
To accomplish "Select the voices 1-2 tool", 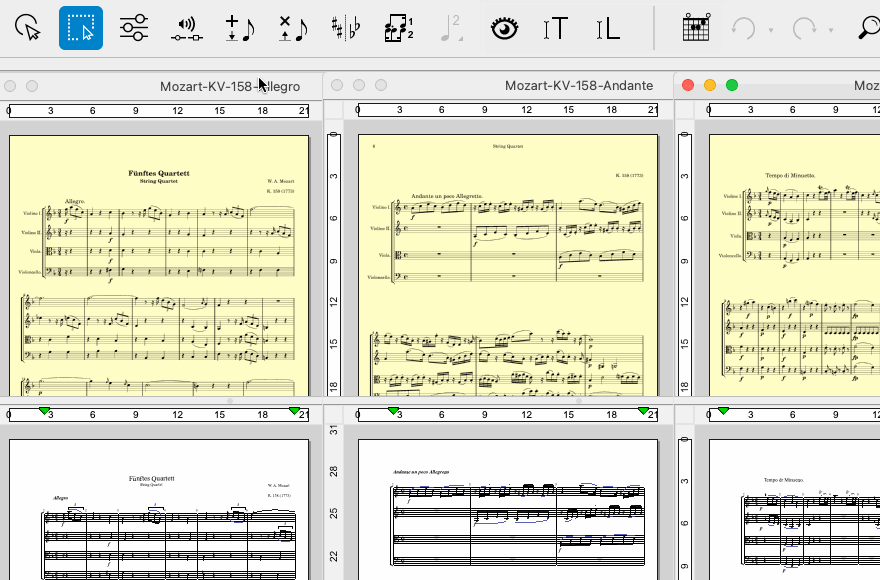I will [x=399, y=28].
